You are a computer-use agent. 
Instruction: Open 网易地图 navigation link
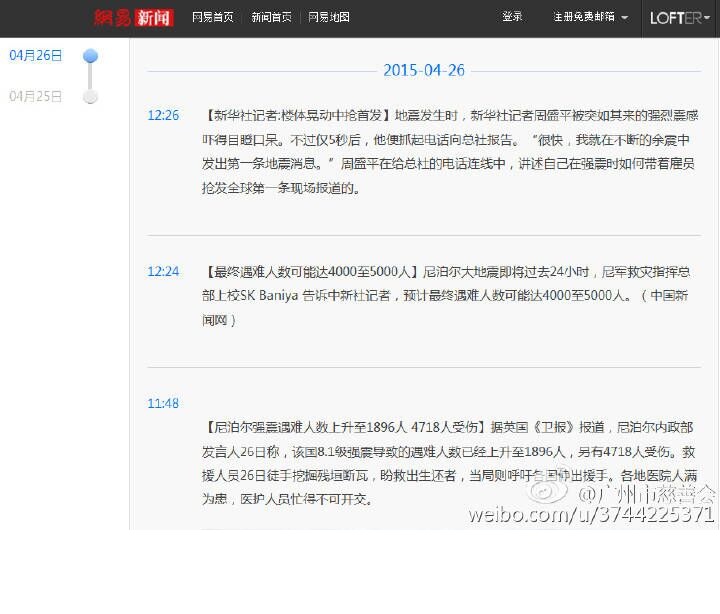(329, 17)
